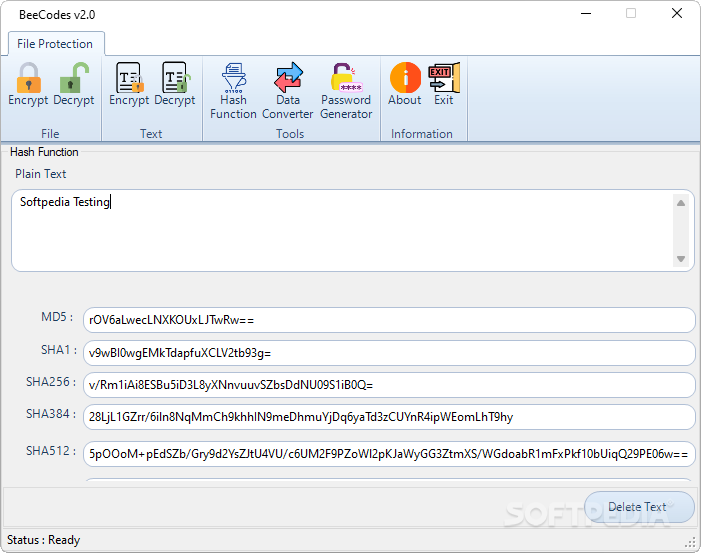The height and width of the screenshot is (553, 701).
Task: Show the About information dialog
Action: 405,84
